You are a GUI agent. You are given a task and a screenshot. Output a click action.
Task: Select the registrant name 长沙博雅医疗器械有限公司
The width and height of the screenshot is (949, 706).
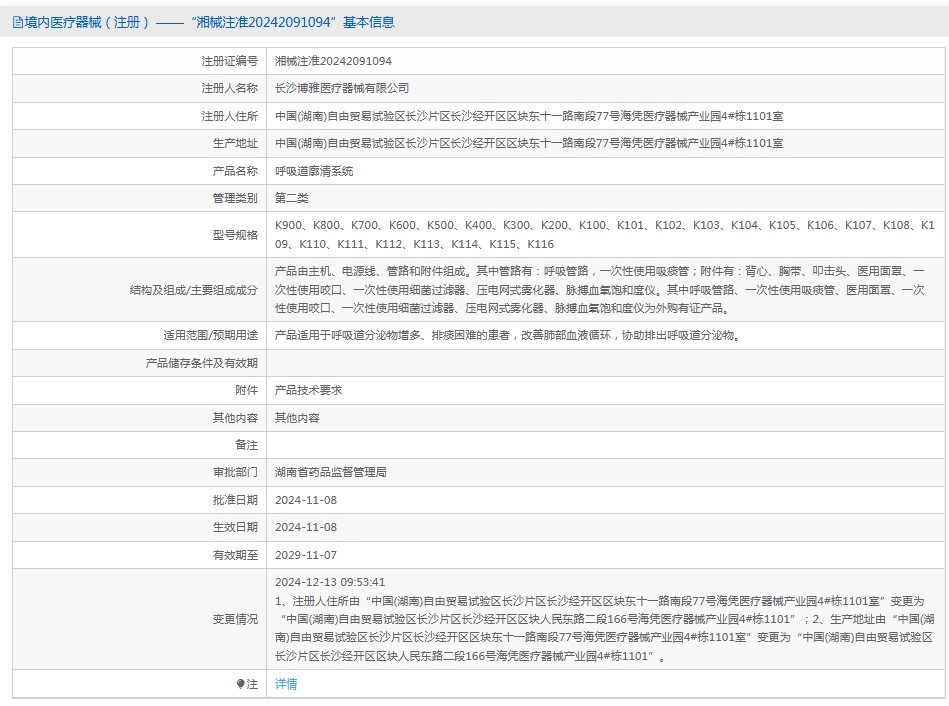[341, 88]
